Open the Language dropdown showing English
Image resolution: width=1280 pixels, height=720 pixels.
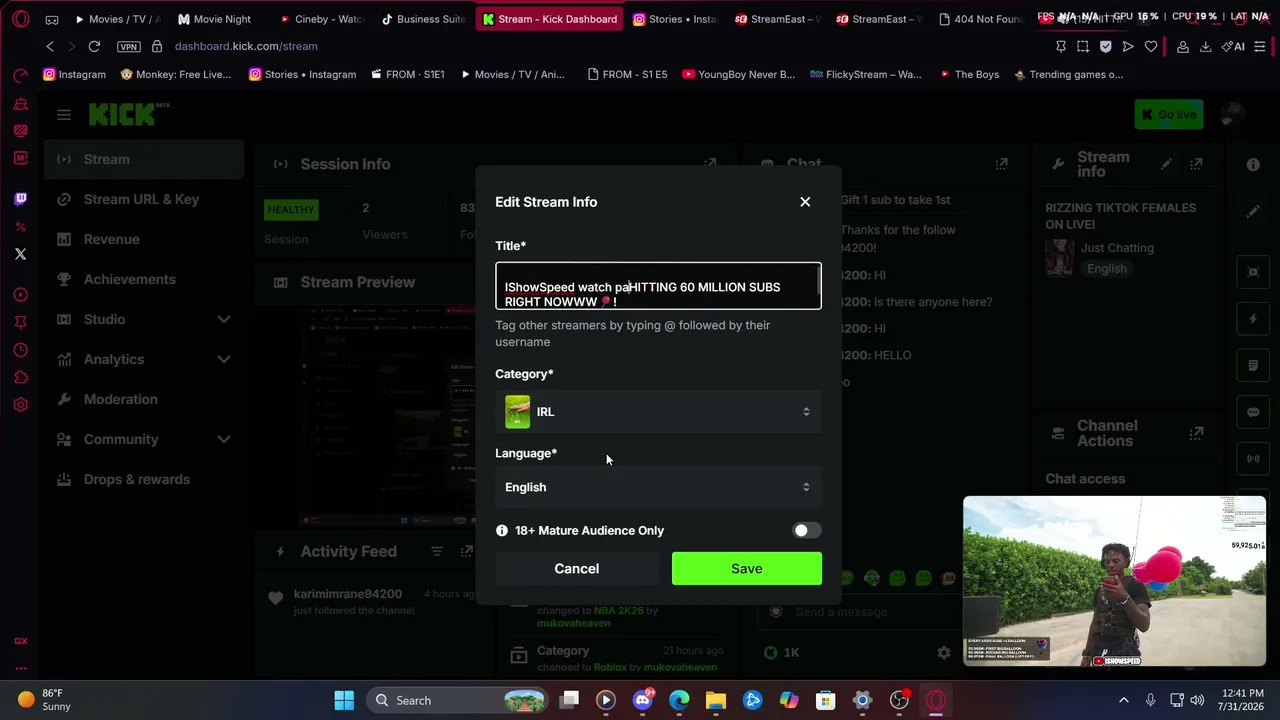point(658,487)
